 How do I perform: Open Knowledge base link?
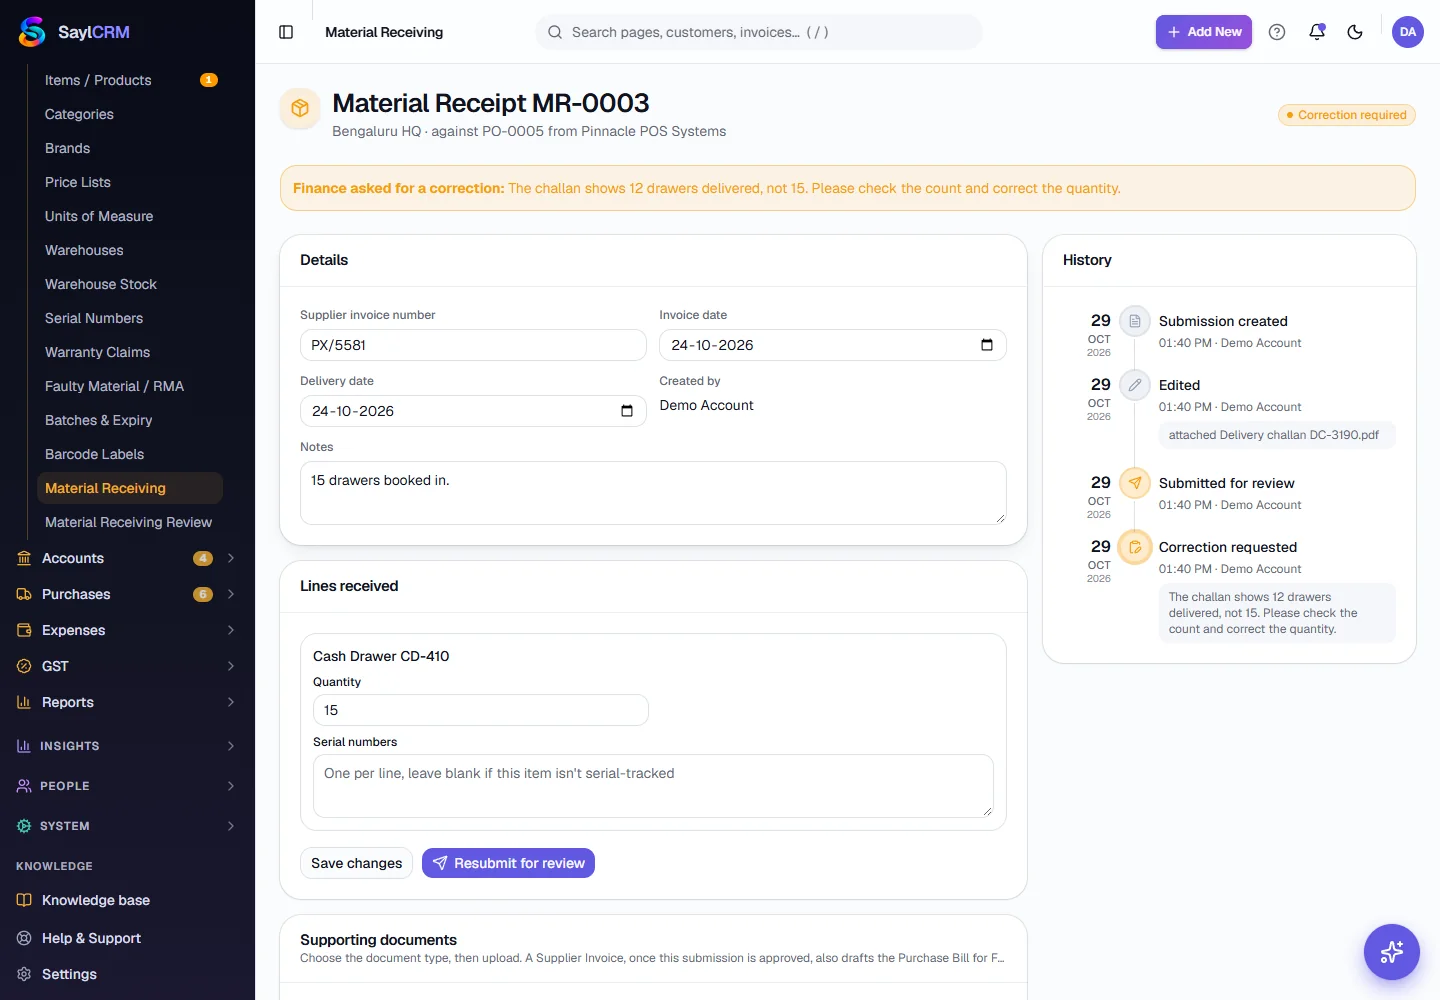pos(127,900)
